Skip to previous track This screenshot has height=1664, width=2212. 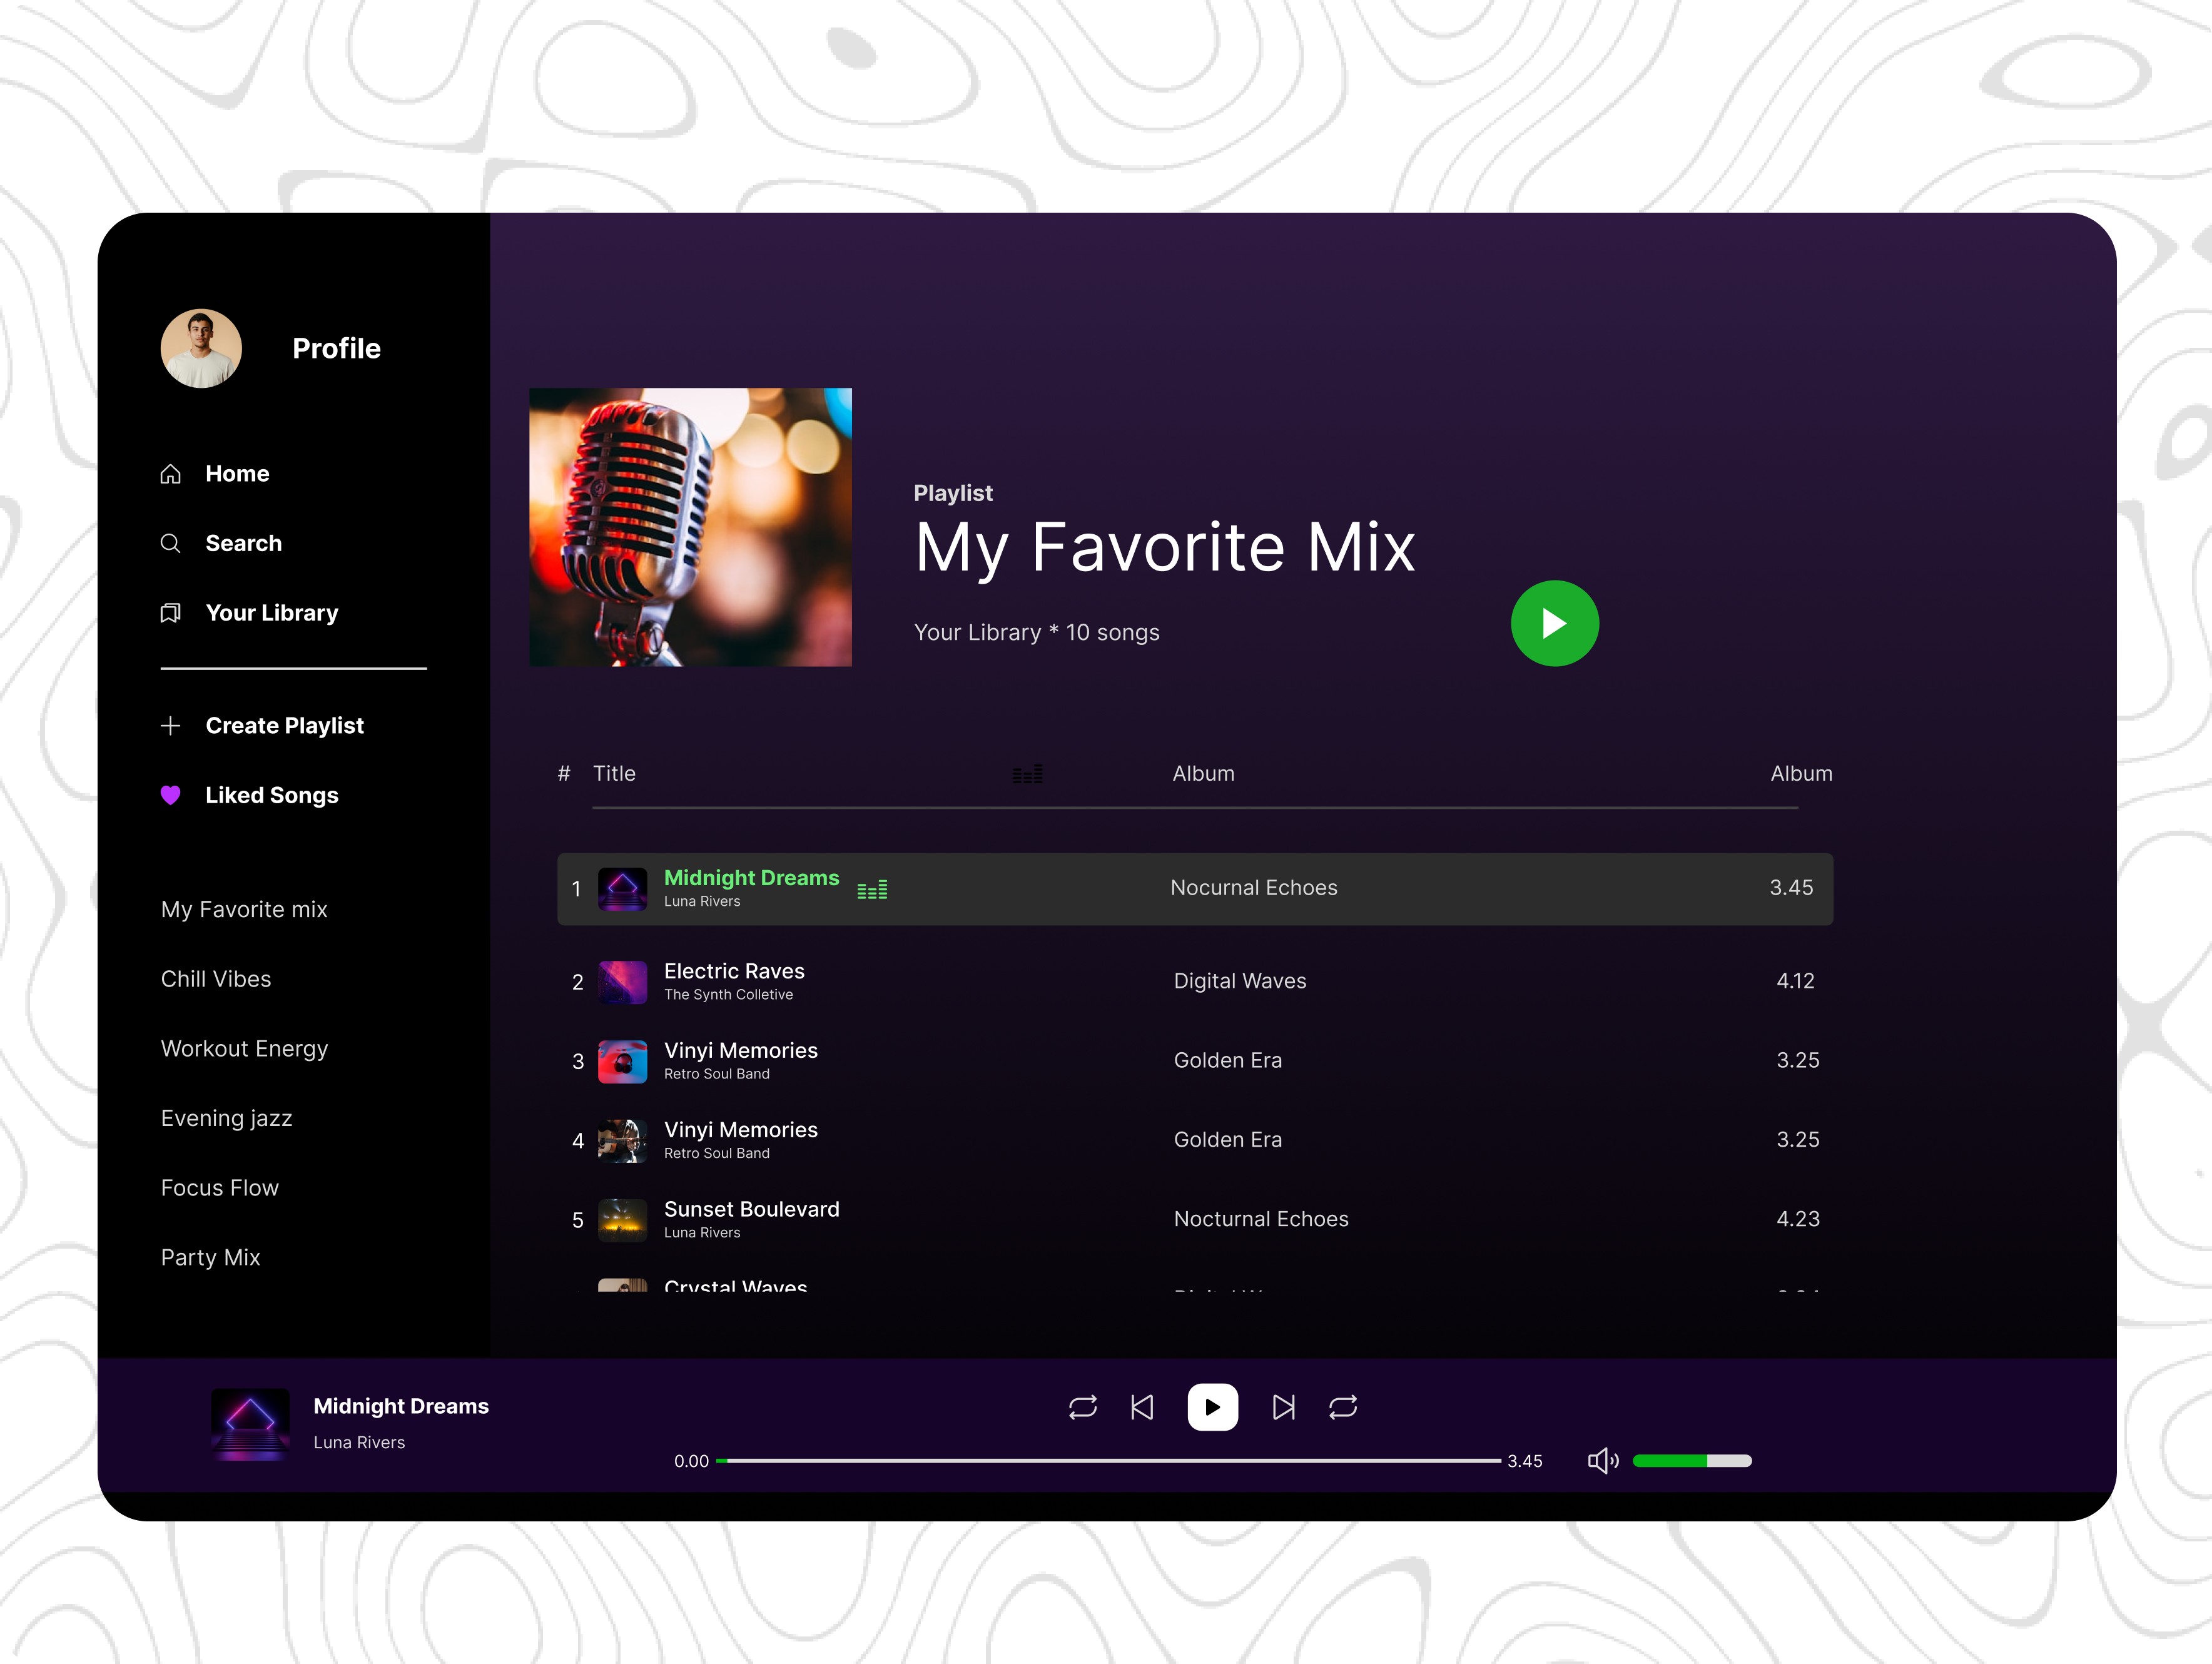click(x=1142, y=1407)
